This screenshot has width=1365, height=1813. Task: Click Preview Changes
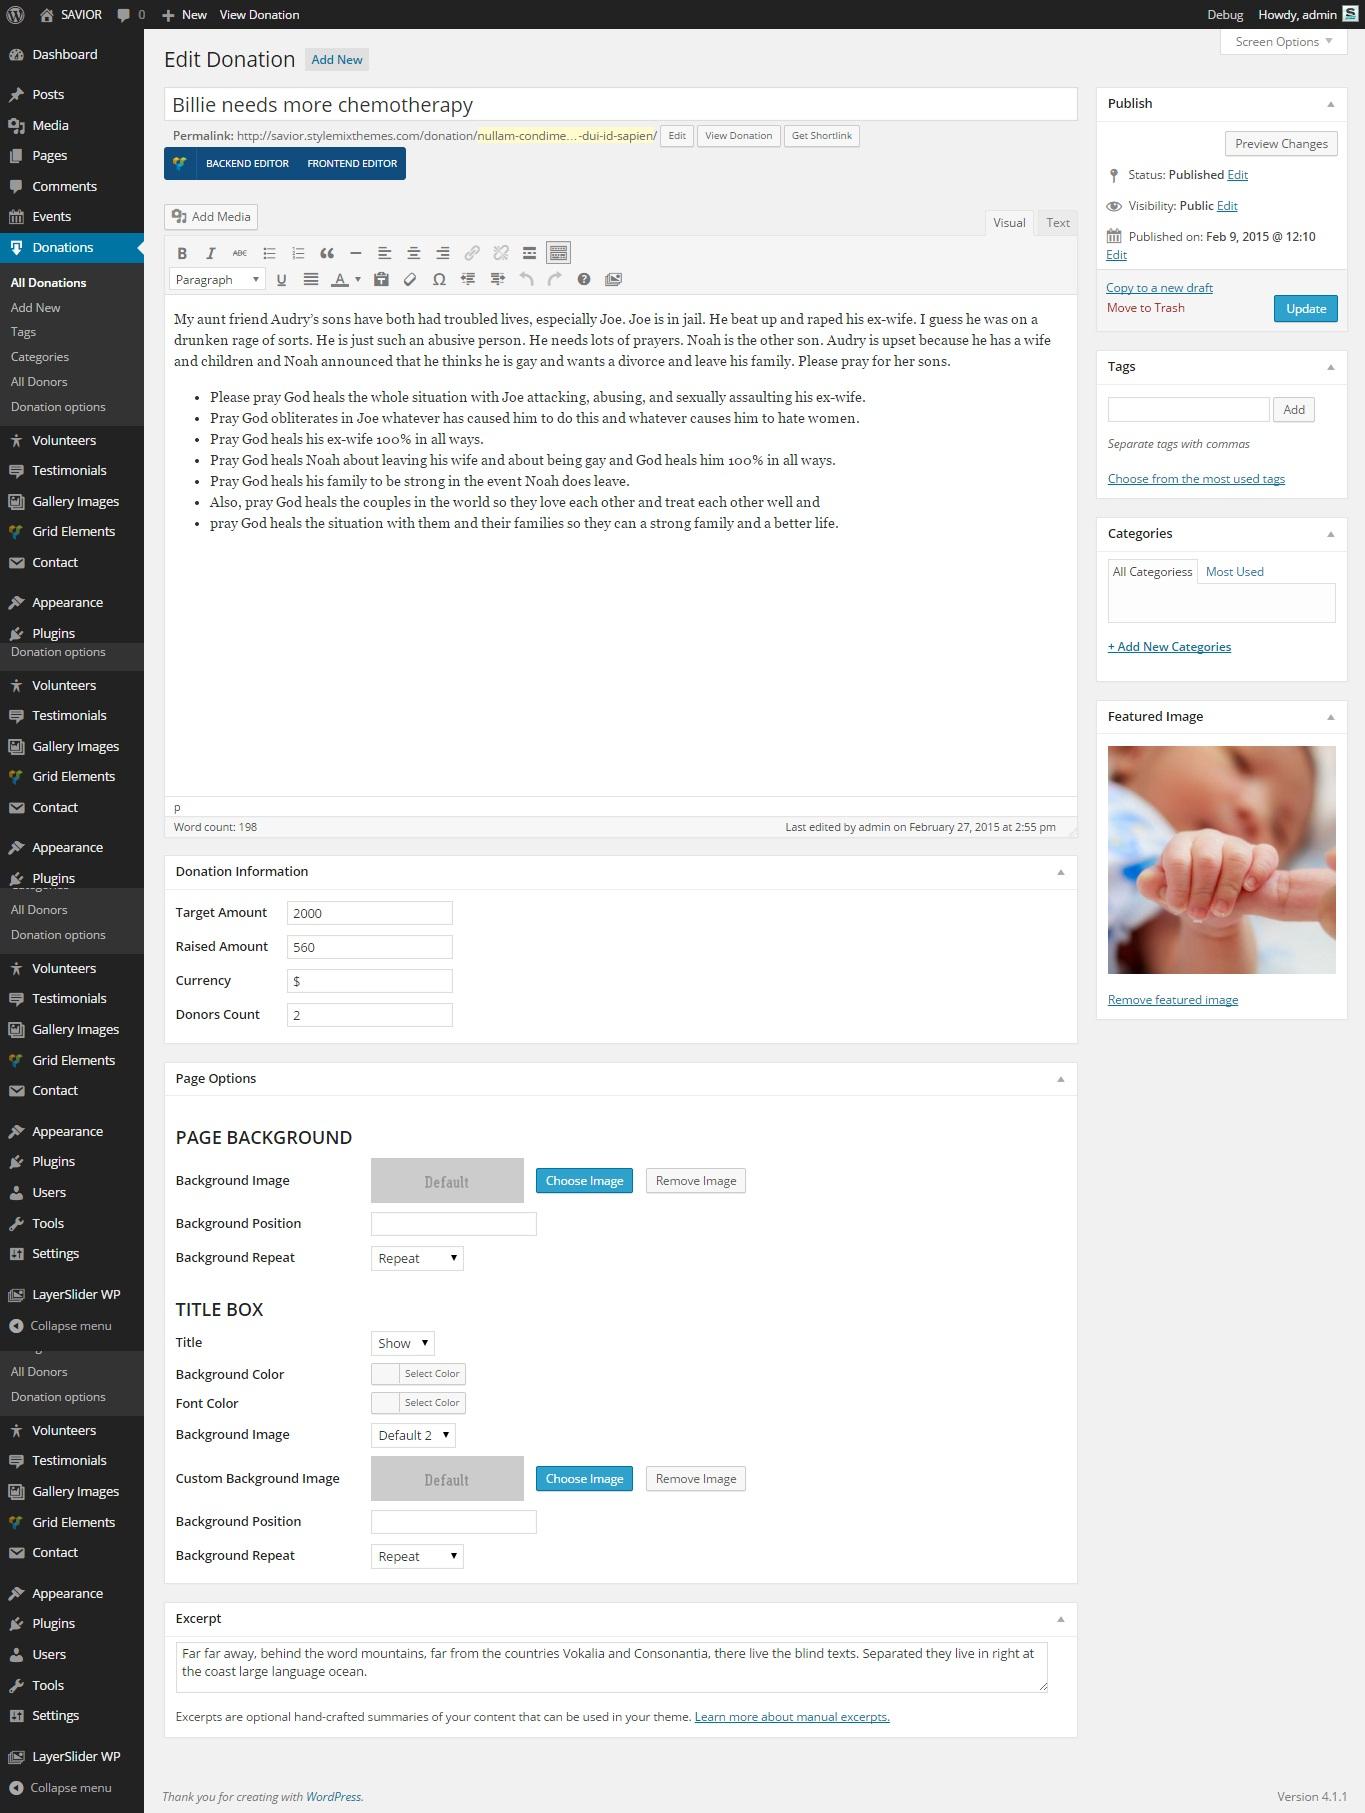tap(1281, 144)
